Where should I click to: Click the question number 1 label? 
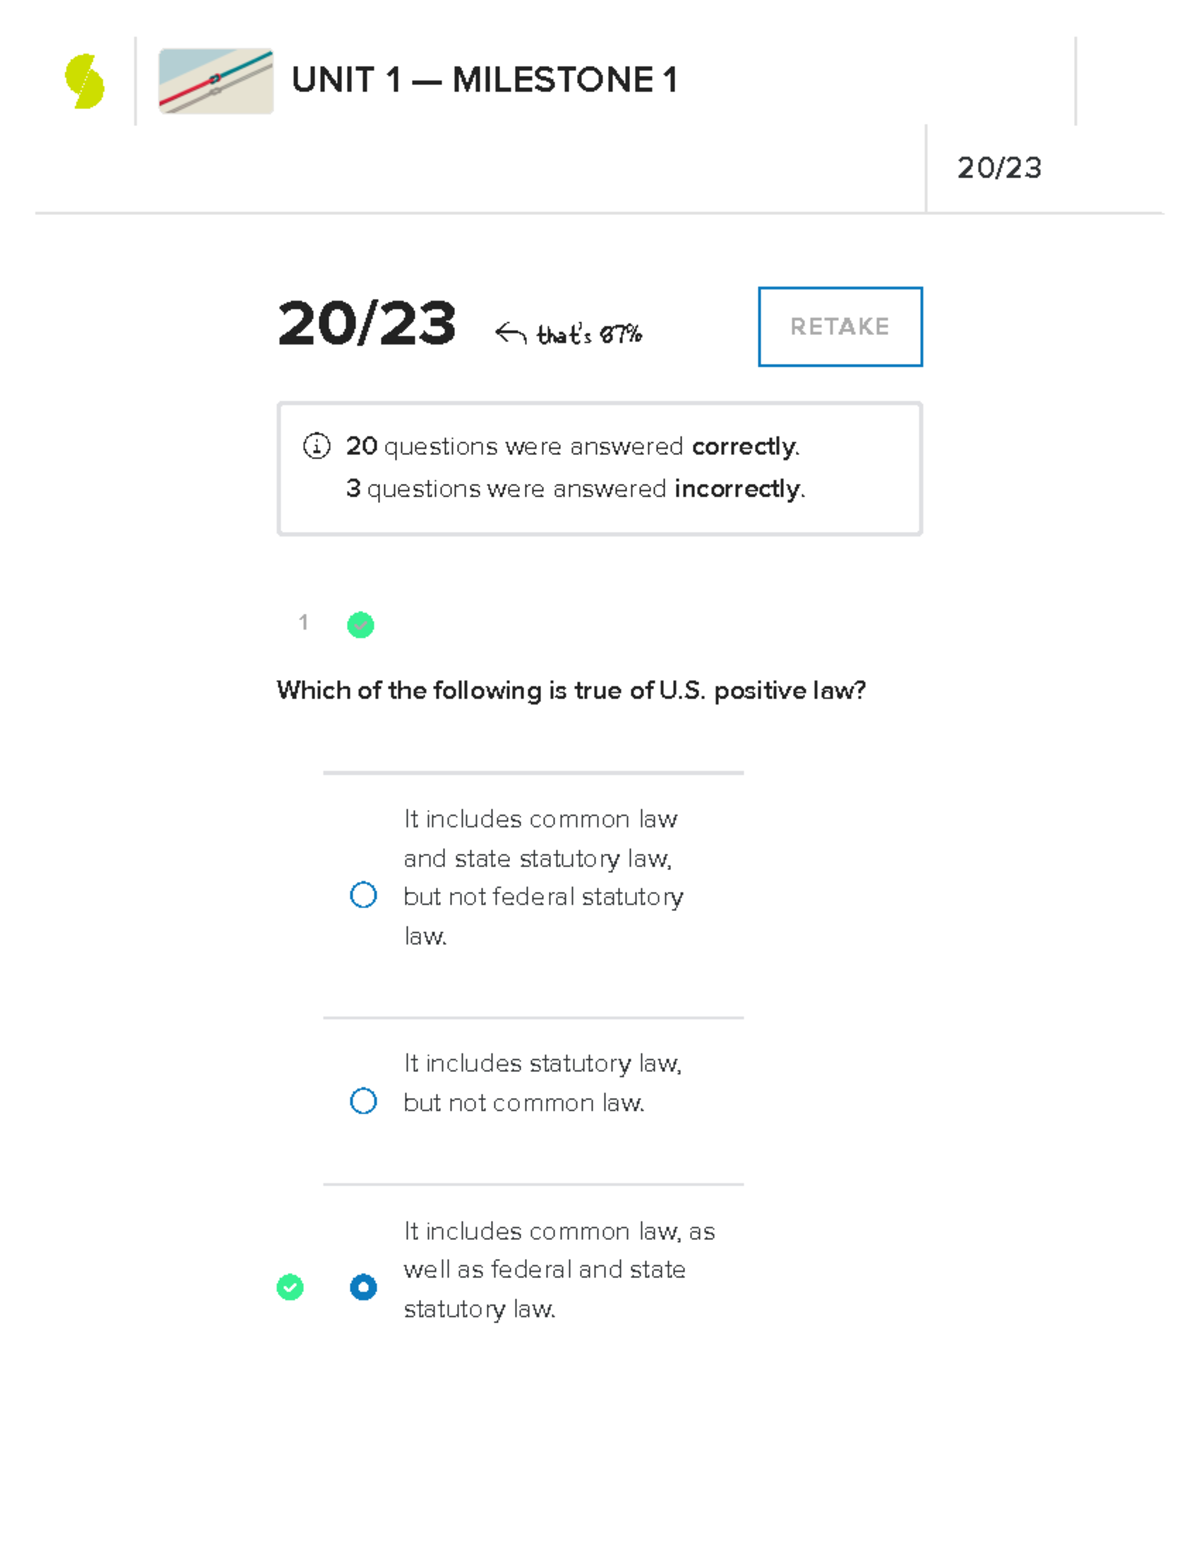pyautogui.click(x=303, y=623)
